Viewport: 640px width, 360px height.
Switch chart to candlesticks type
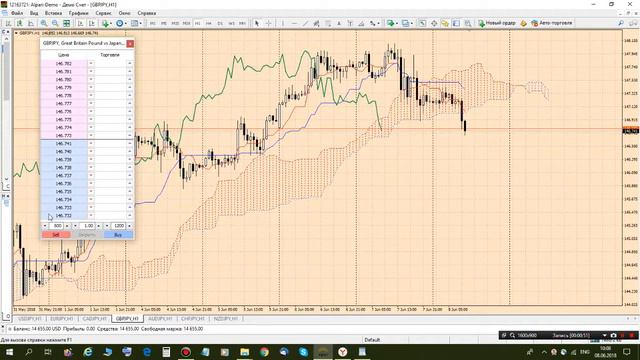point(19,23)
